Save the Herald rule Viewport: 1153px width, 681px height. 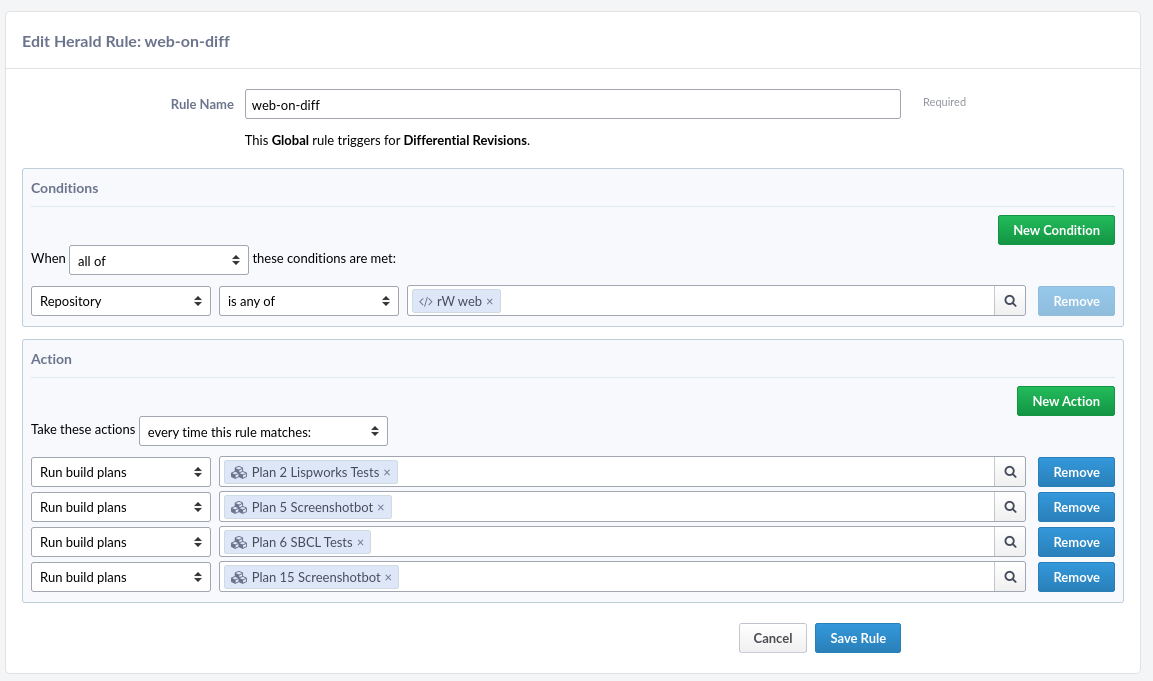(857, 638)
